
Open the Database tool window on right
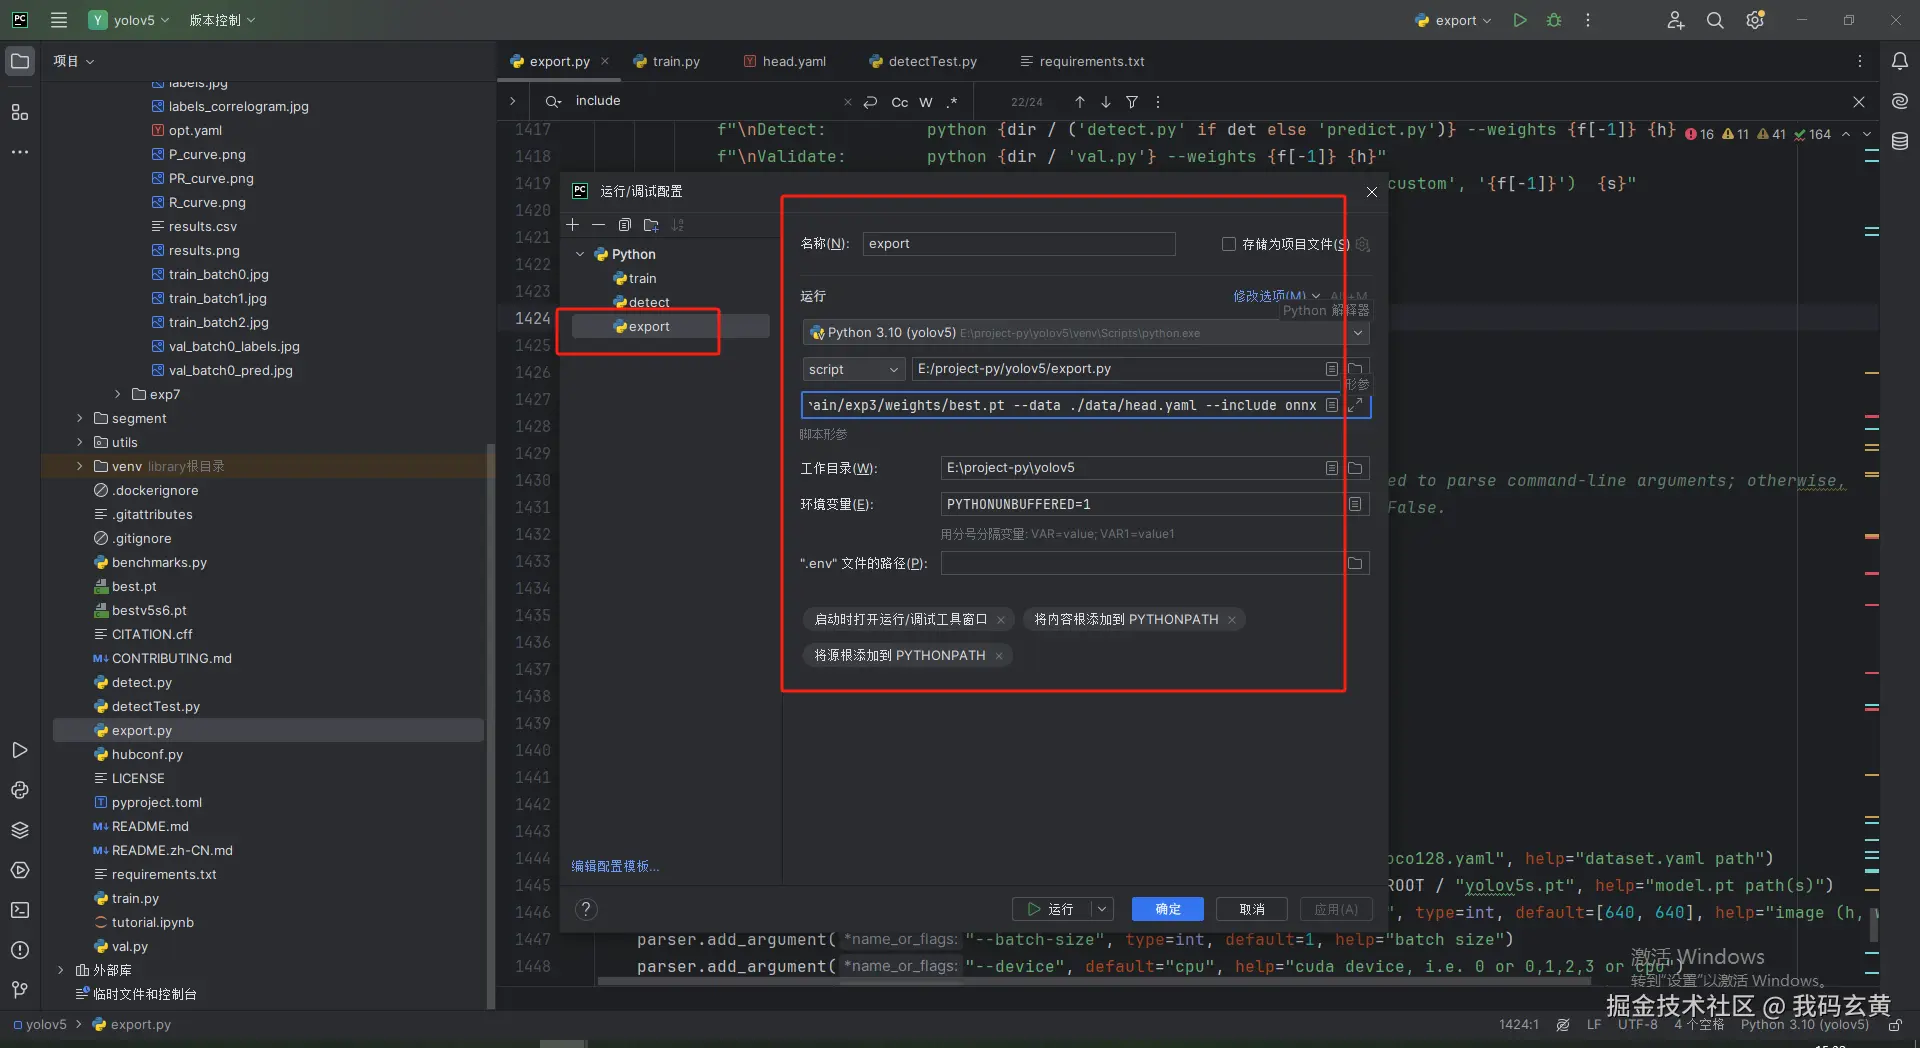pos(1900,141)
